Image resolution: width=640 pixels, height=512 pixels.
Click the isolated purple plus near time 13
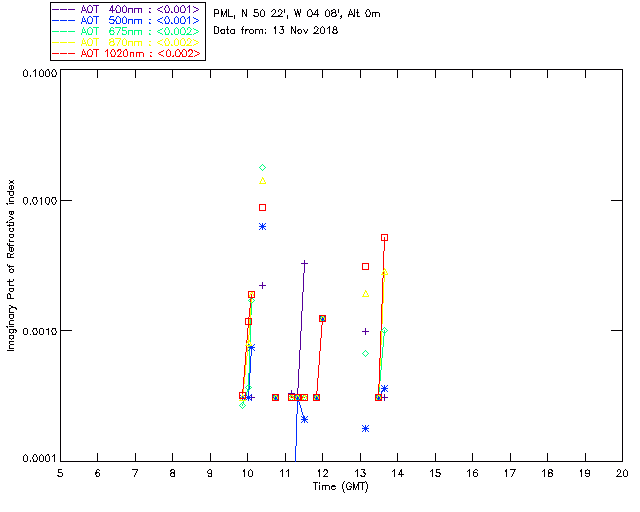[x=365, y=332]
